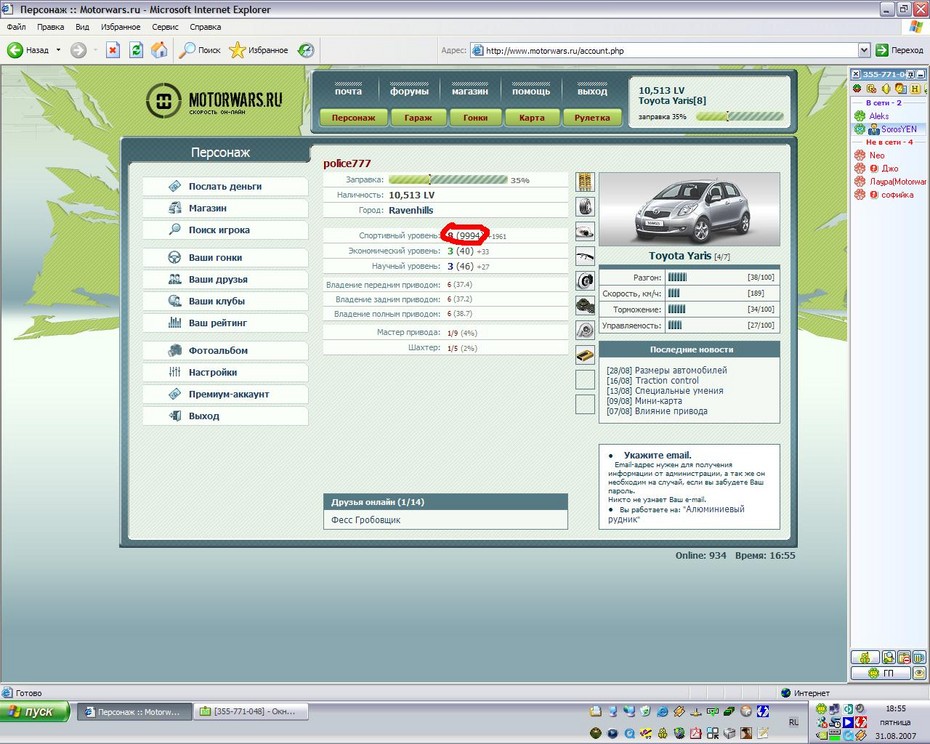Click the IE Forward arrow button

point(78,50)
